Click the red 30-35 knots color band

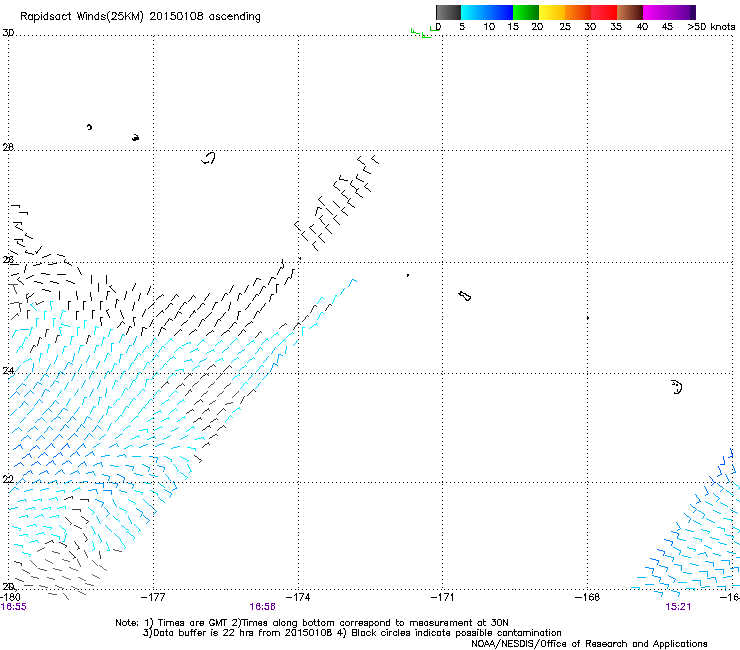point(604,12)
